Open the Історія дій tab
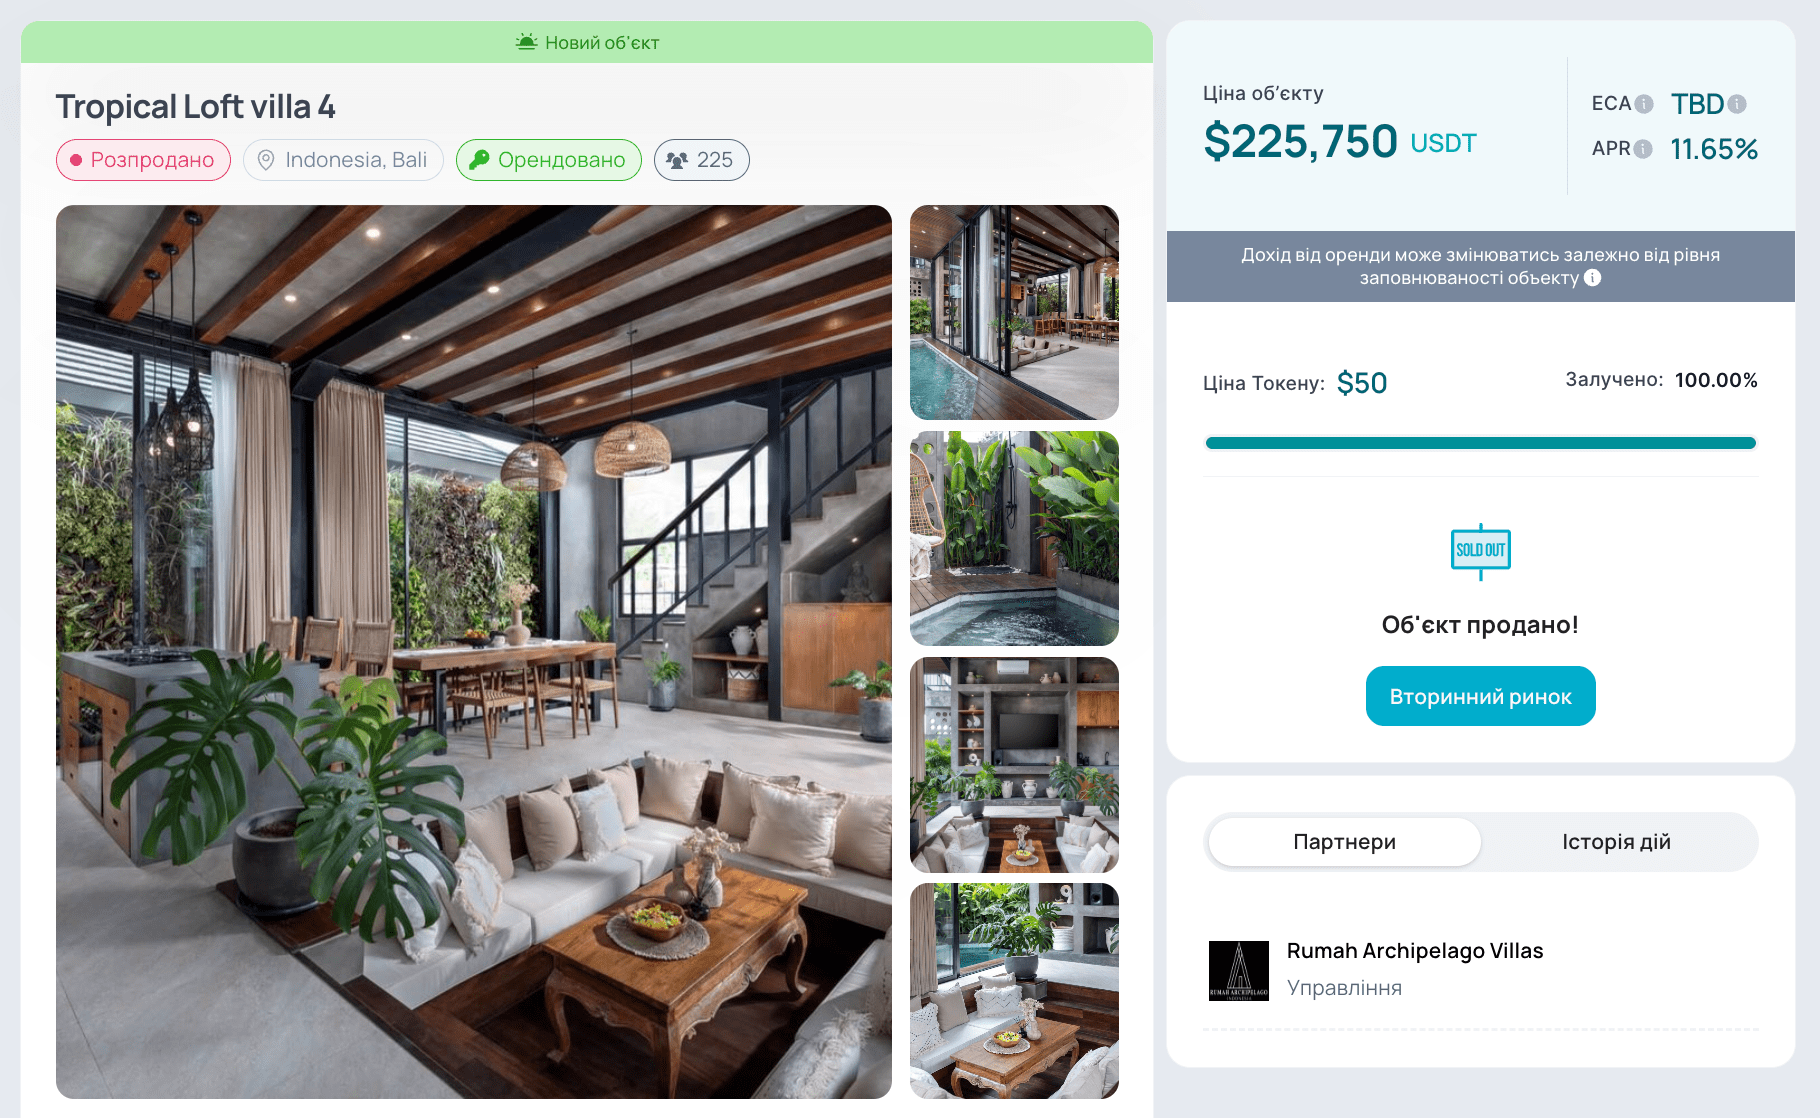Viewport: 1820px width, 1118px height. pyautogui.click(x=1616, y=842)
